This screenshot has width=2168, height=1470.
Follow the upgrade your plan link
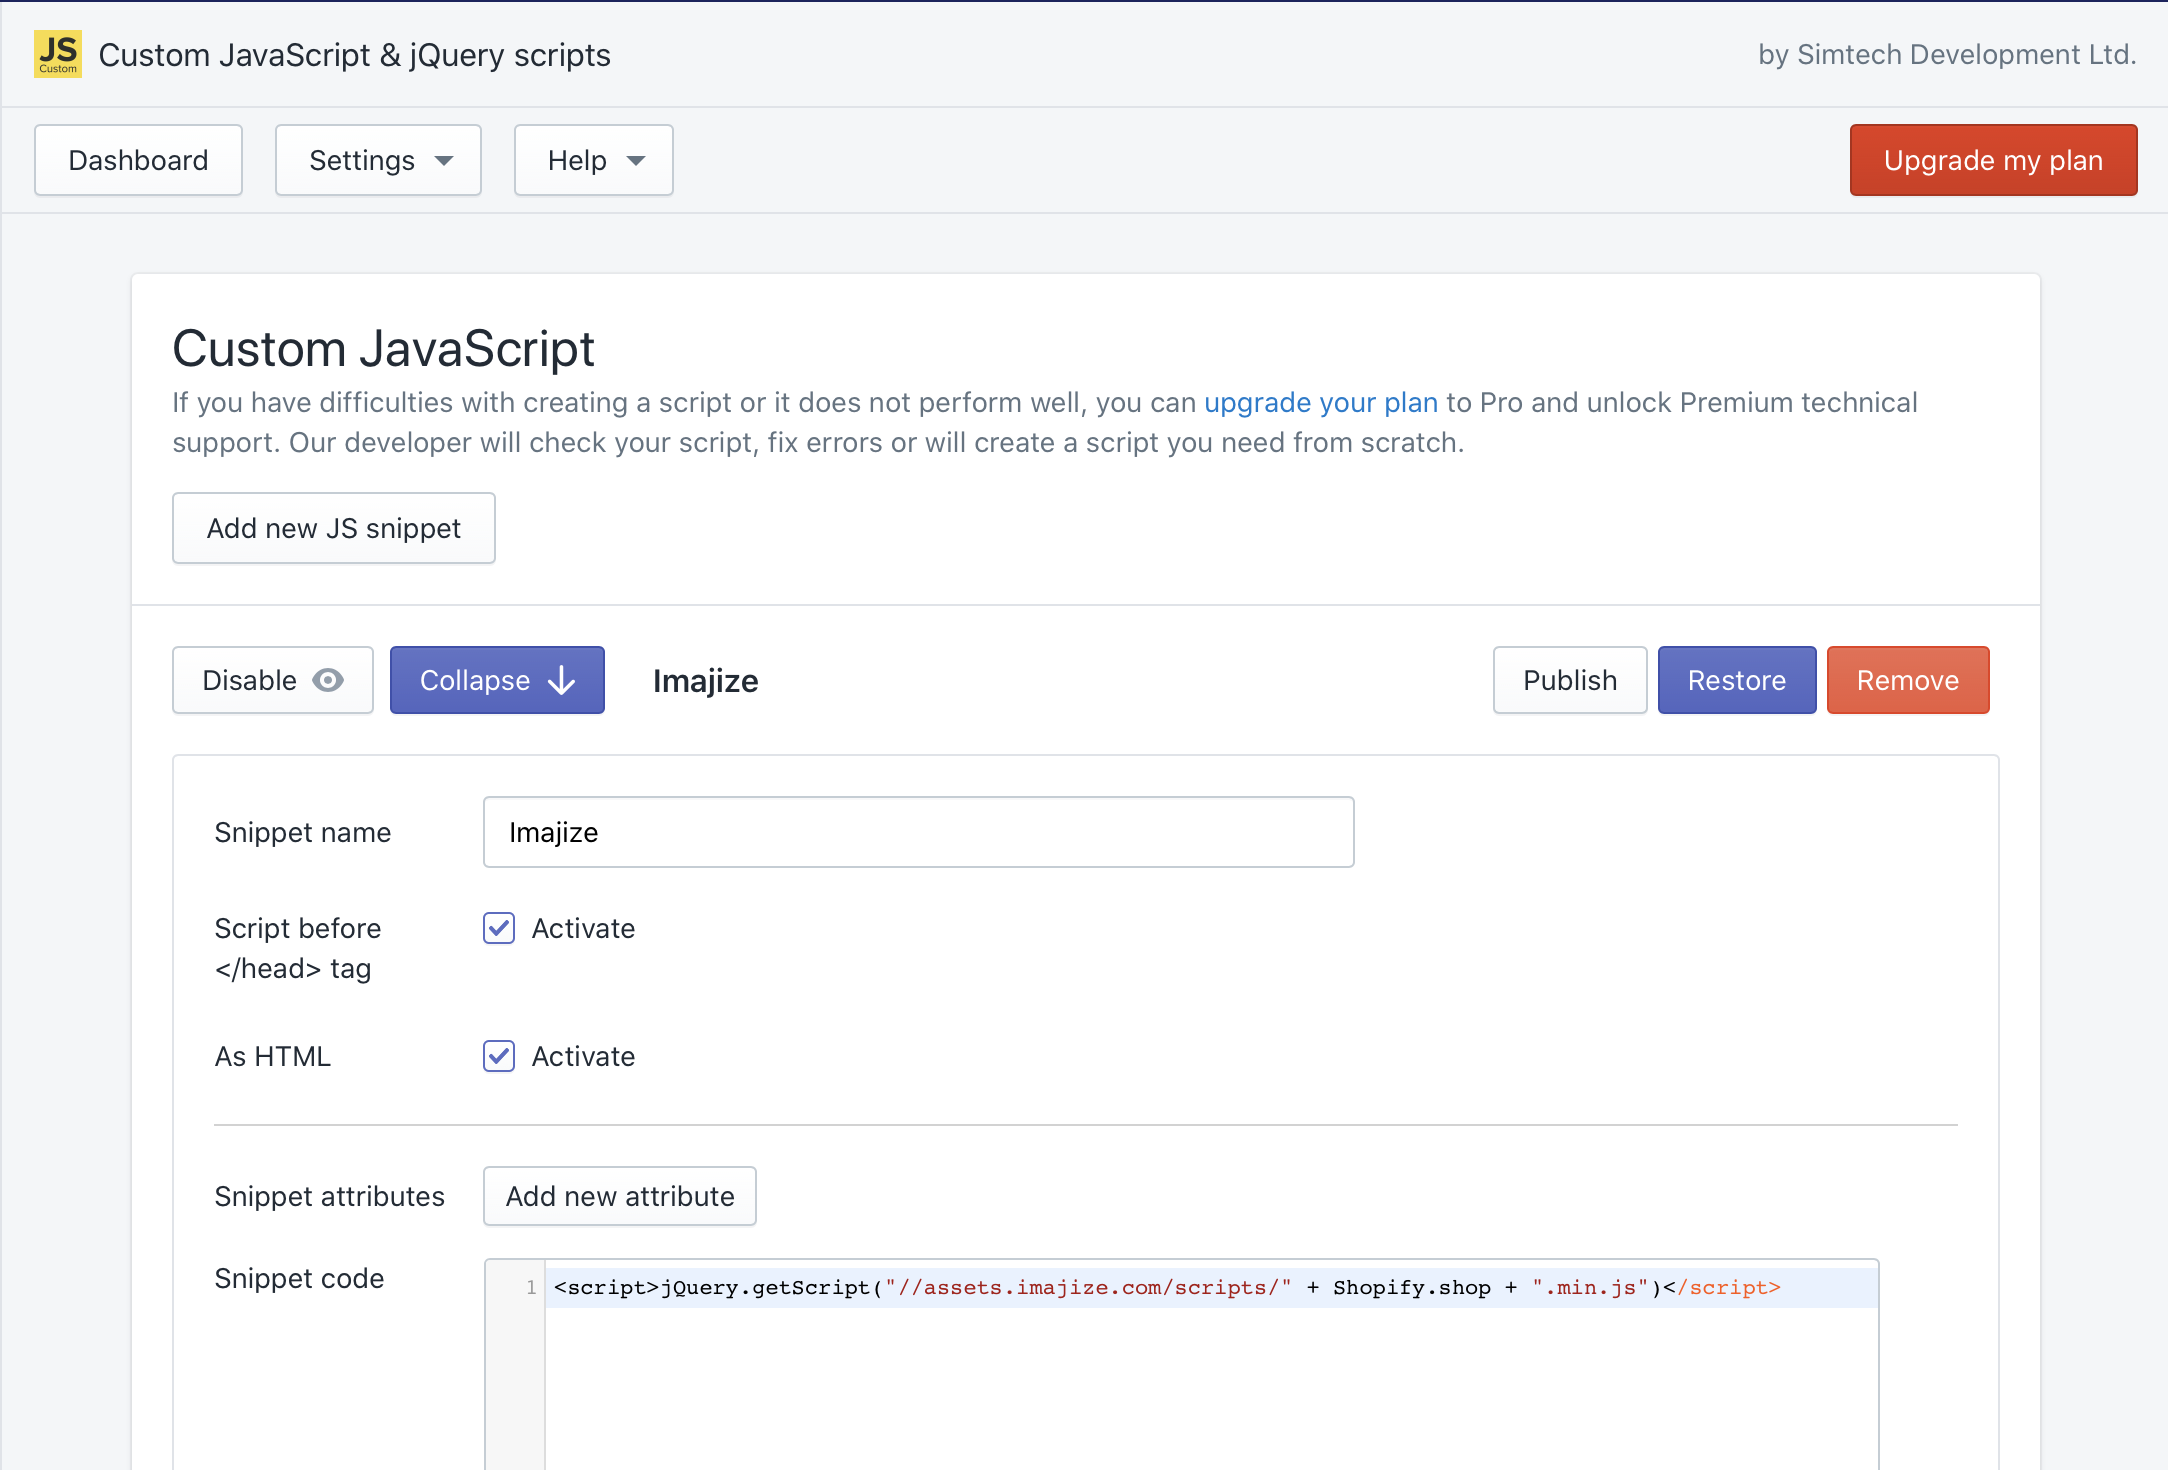click(1320, 402)
